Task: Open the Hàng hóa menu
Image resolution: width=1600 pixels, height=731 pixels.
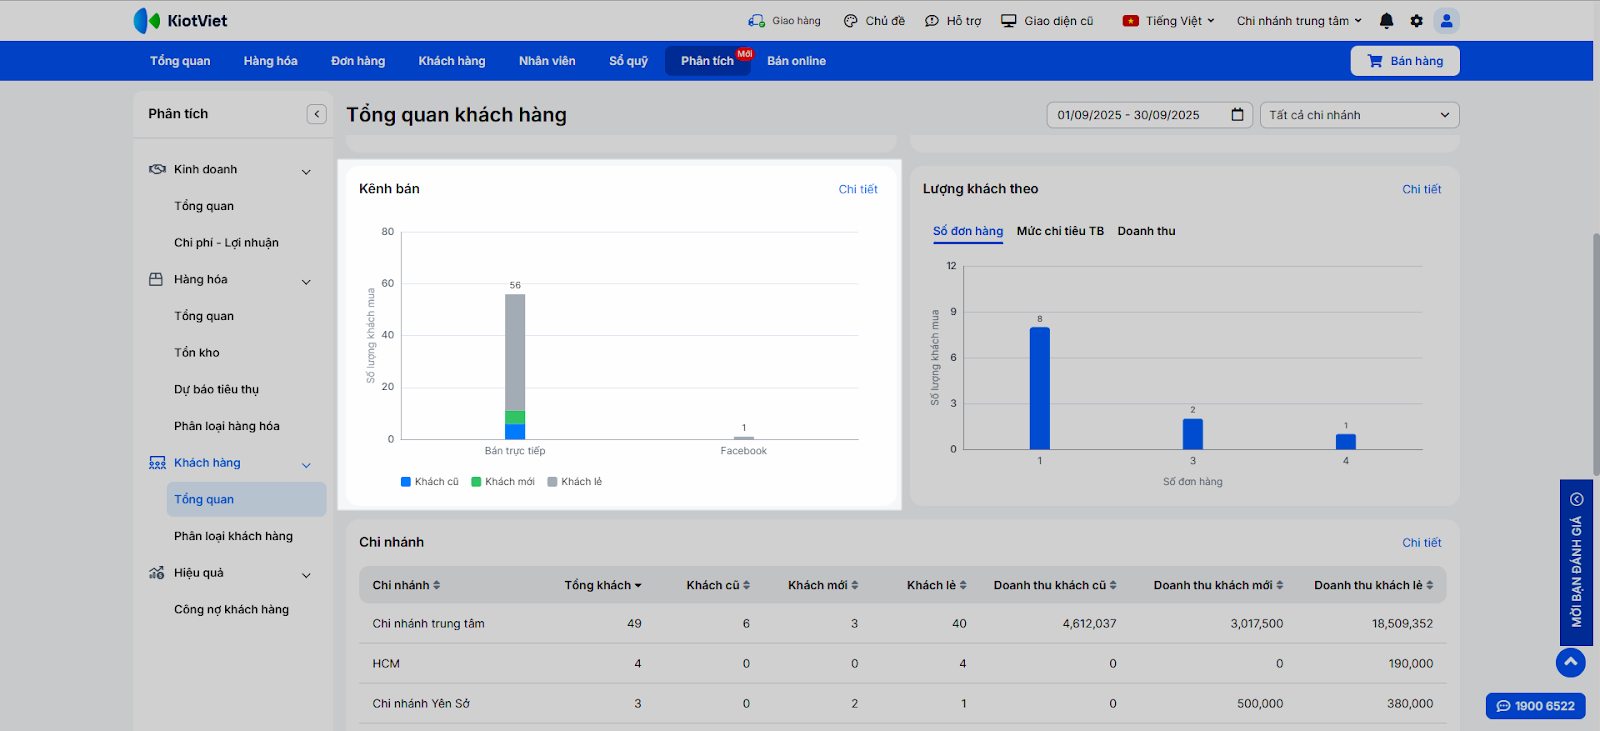Action: [x=270, y=61]
